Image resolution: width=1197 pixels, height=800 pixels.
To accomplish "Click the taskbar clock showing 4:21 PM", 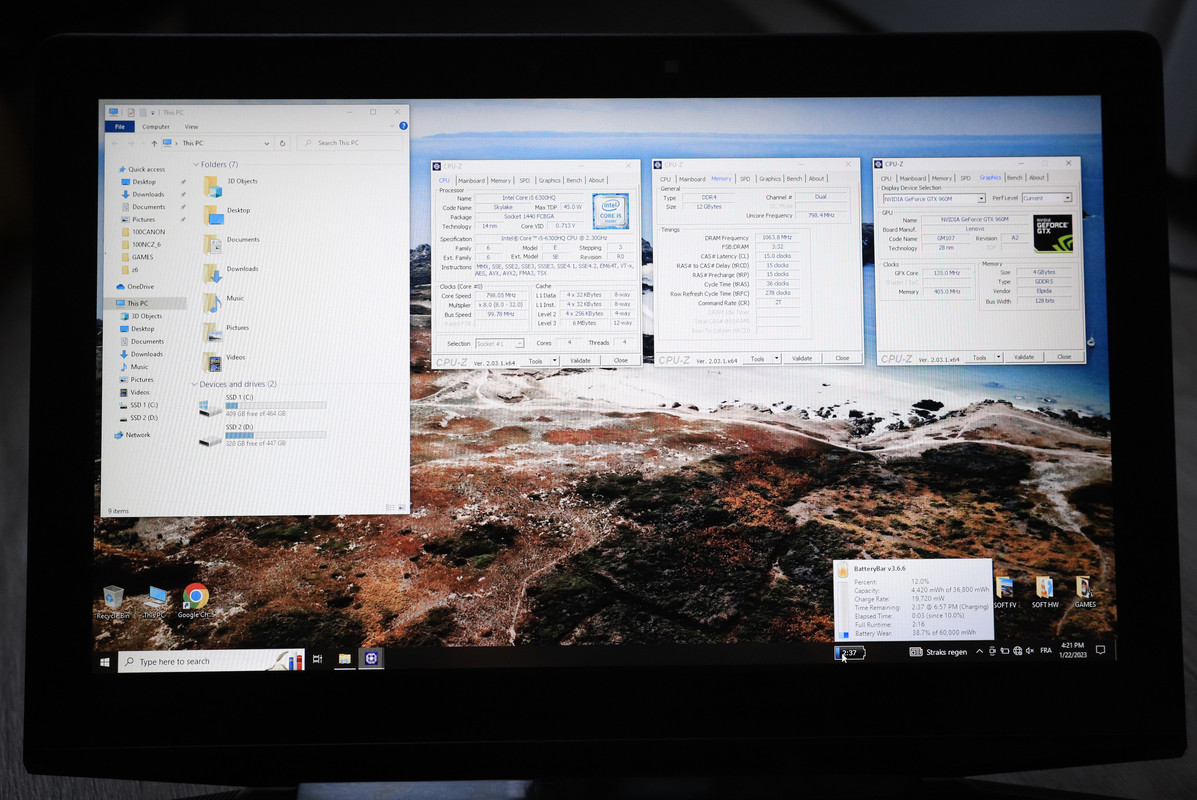I will (x=1073, y=650).
